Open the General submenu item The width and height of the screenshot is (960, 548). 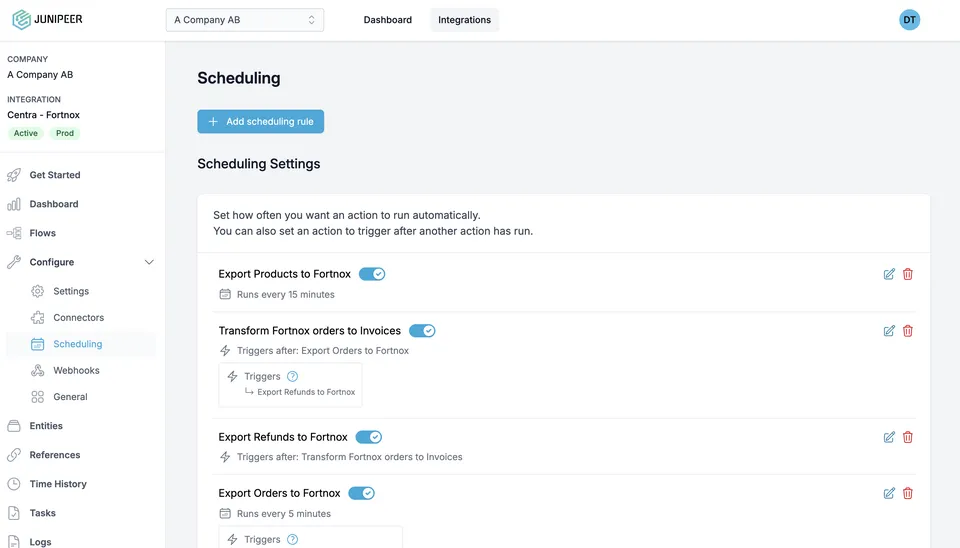pyautogui.click(x=70, y=397)
